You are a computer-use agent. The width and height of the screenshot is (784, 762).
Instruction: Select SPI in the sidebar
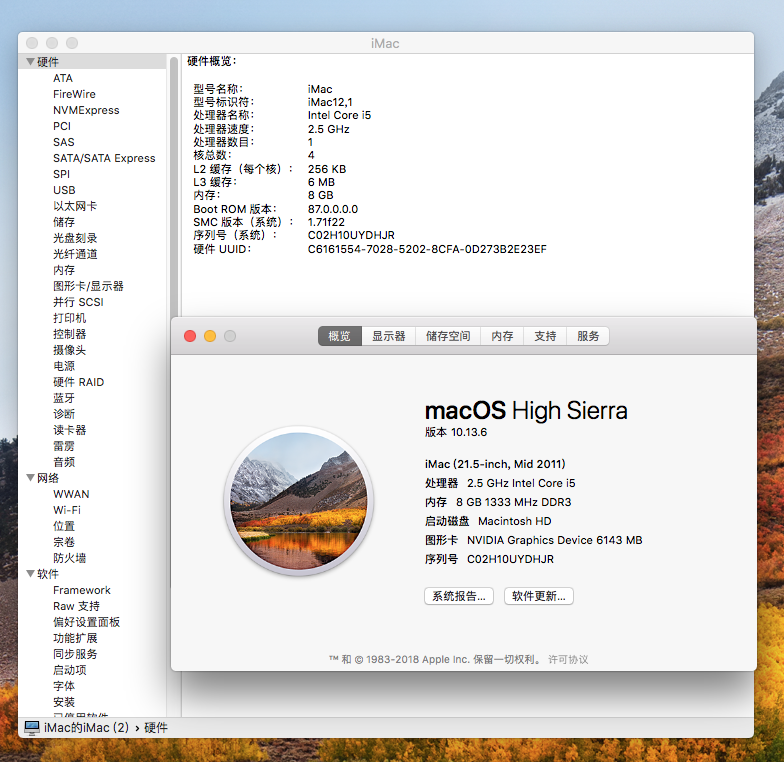[62, 174]
